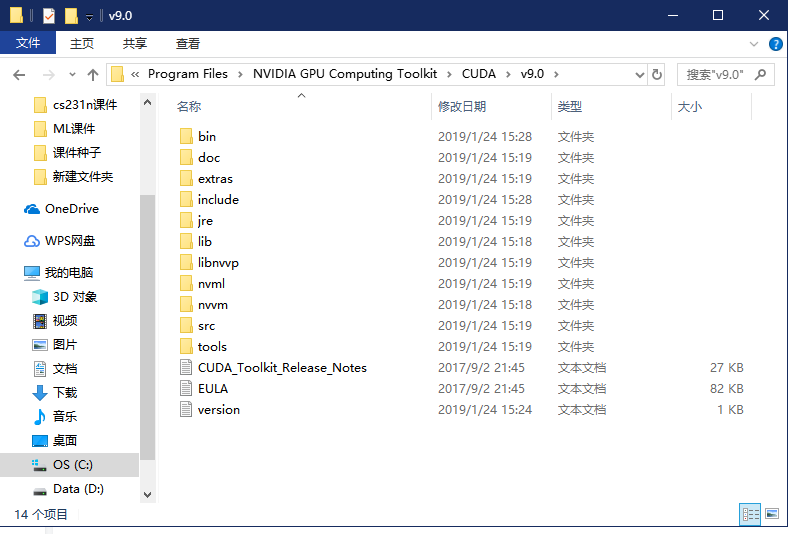Open the address bar history dropdown
795x534 pixels.
639,75
